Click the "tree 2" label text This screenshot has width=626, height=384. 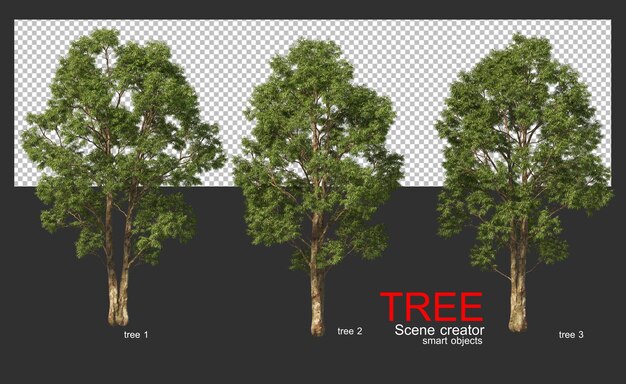(x=350, y=331)
